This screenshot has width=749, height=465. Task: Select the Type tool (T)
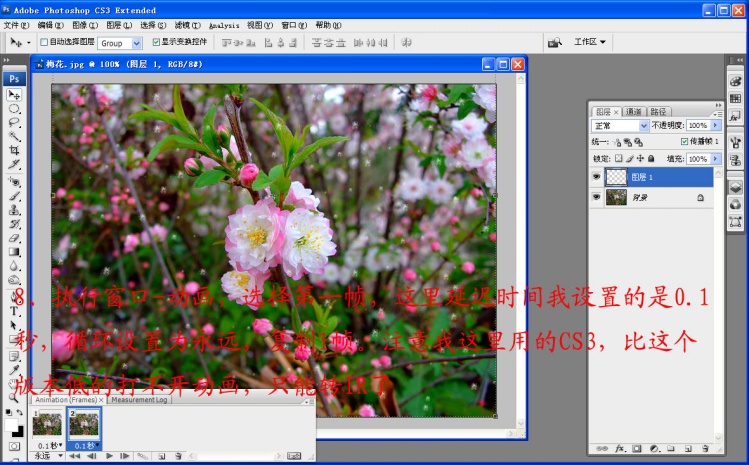pyautogui.click(x=14, y=311)
